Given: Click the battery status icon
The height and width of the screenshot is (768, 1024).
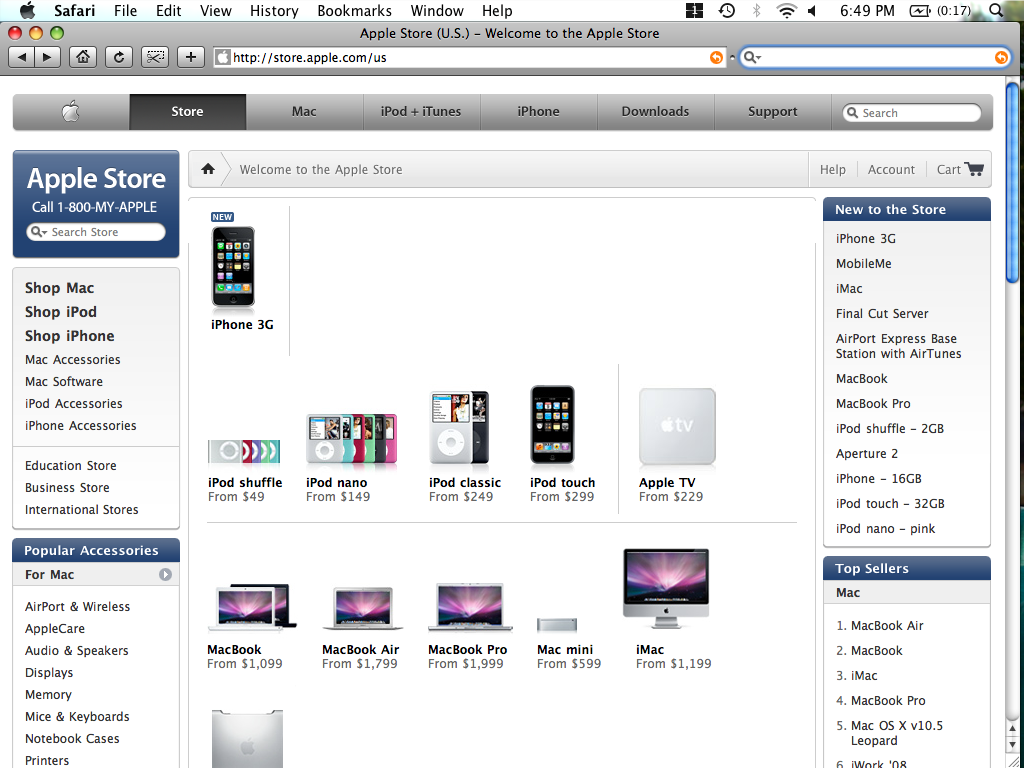Looking at the screenshot, I should [x=920, y=10].
